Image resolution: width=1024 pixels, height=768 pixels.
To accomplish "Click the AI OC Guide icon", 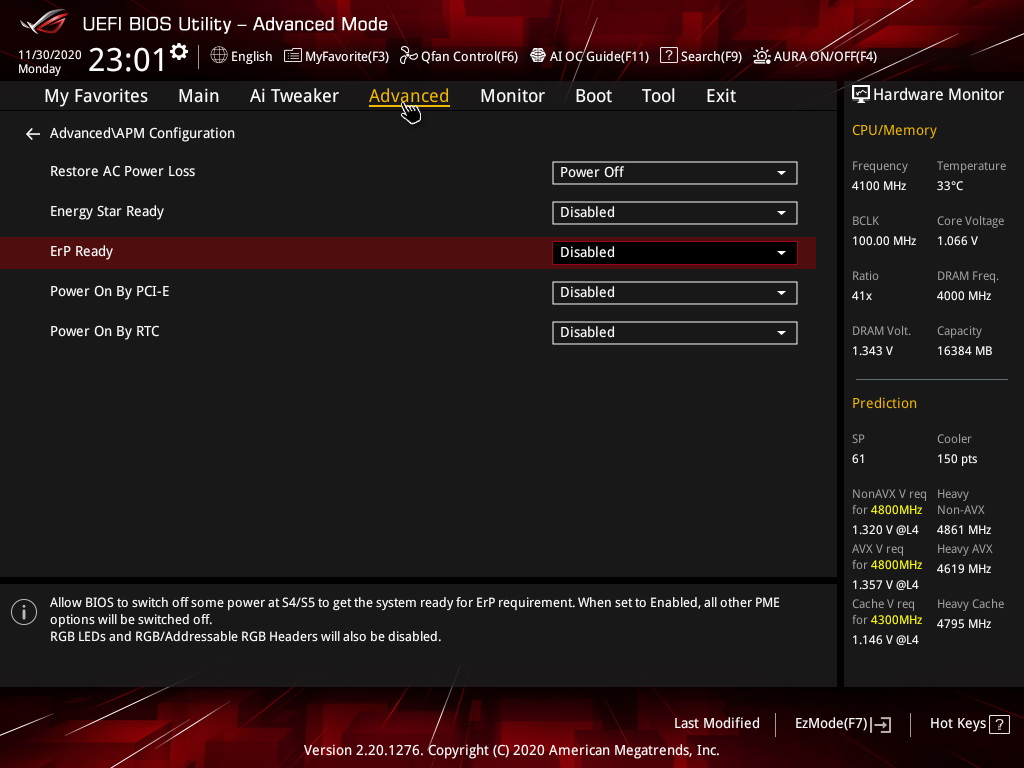I will point(537,56).
